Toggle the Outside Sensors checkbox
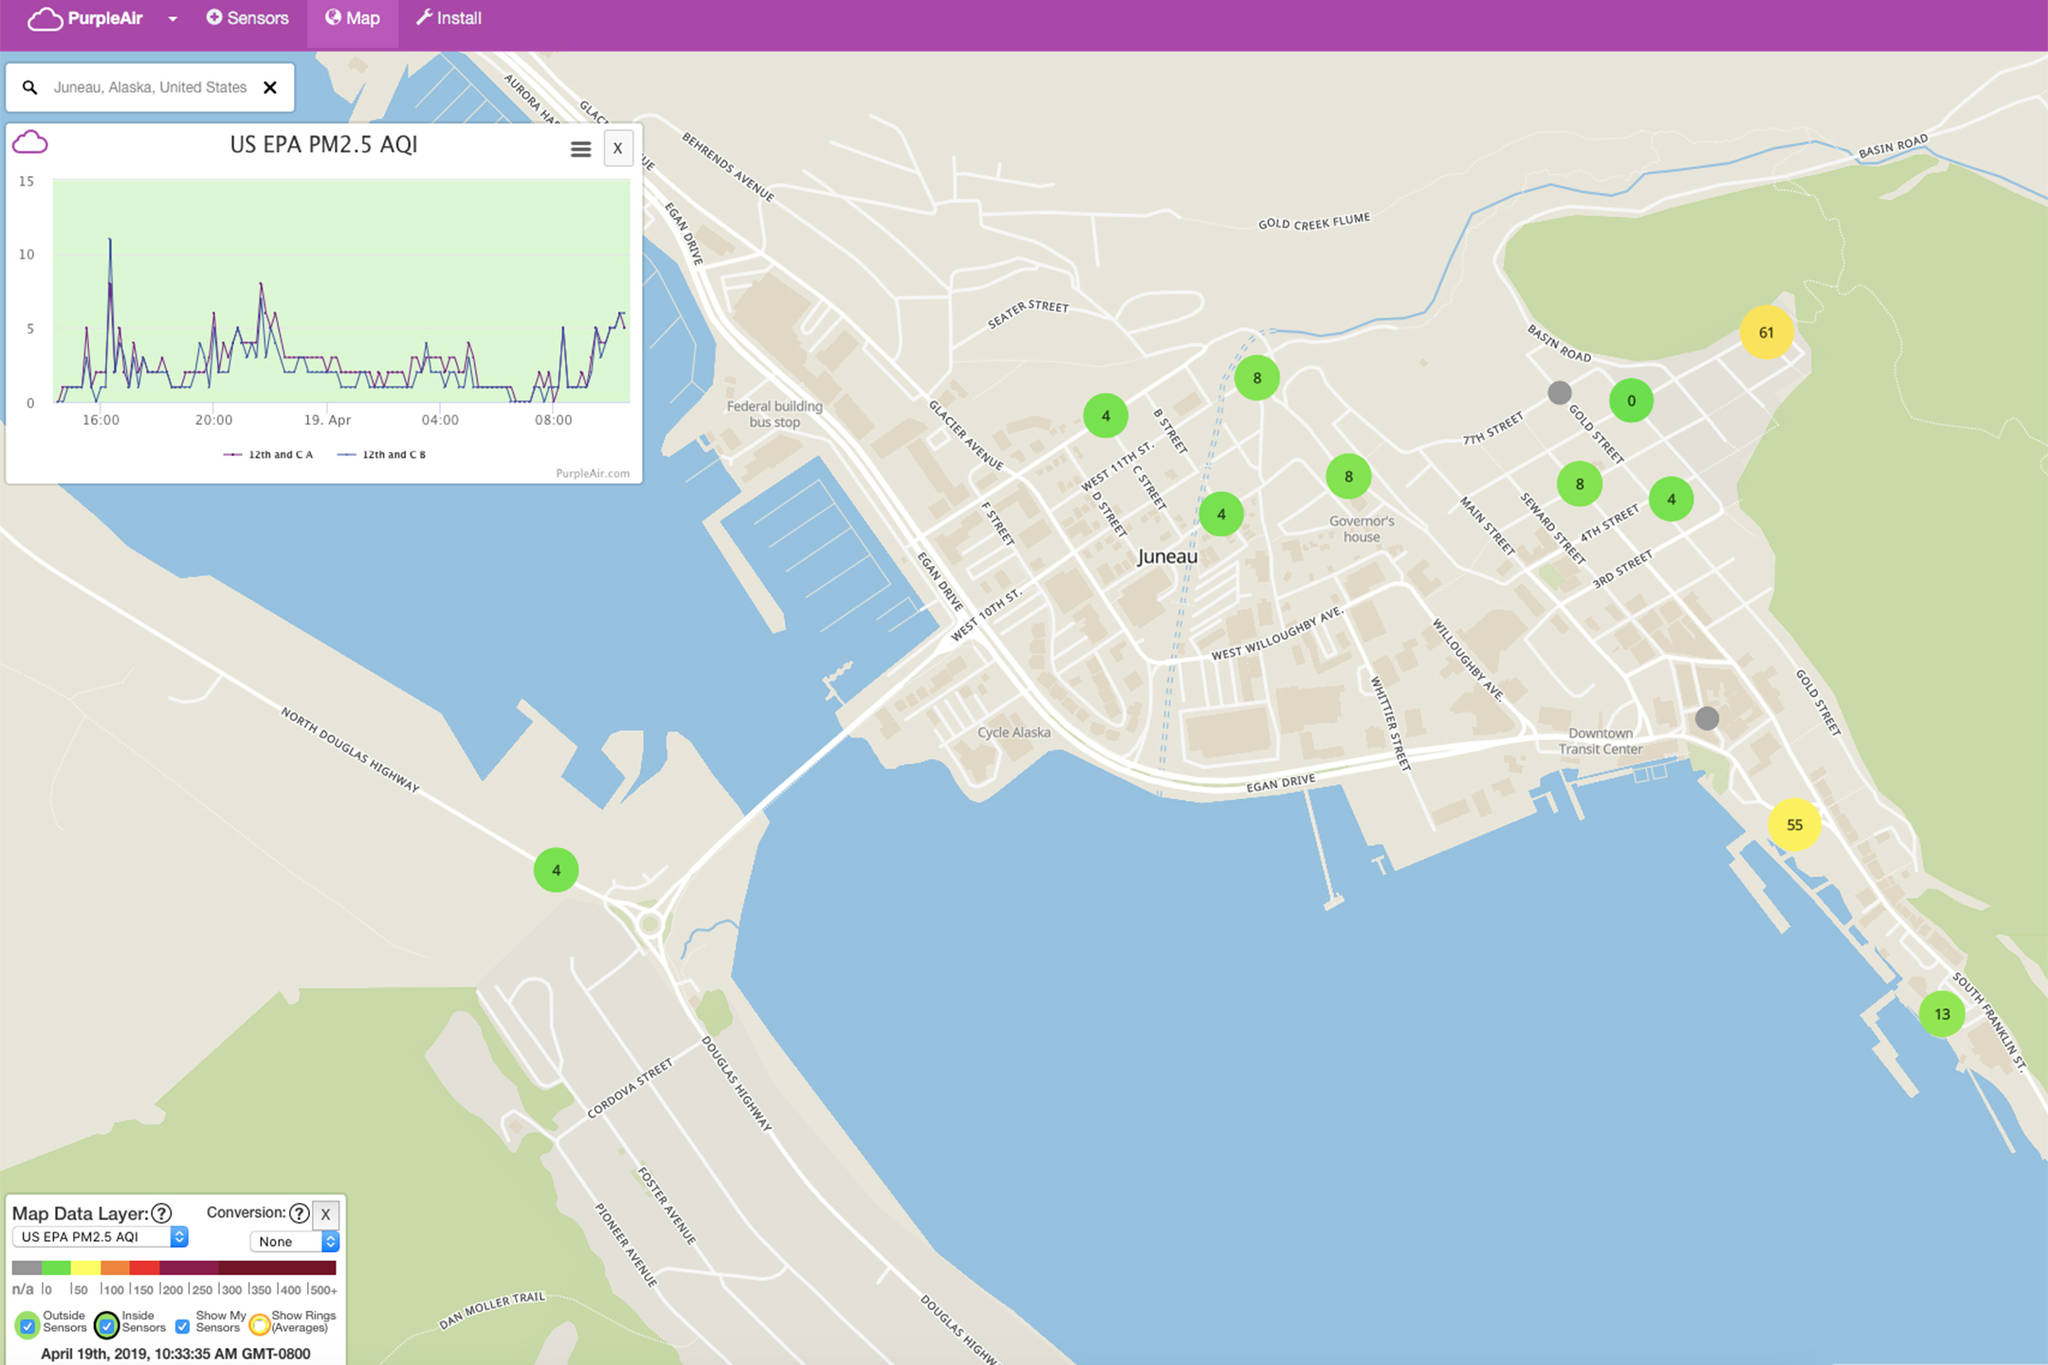Screen dimensions: 2048x1365 28,1326
